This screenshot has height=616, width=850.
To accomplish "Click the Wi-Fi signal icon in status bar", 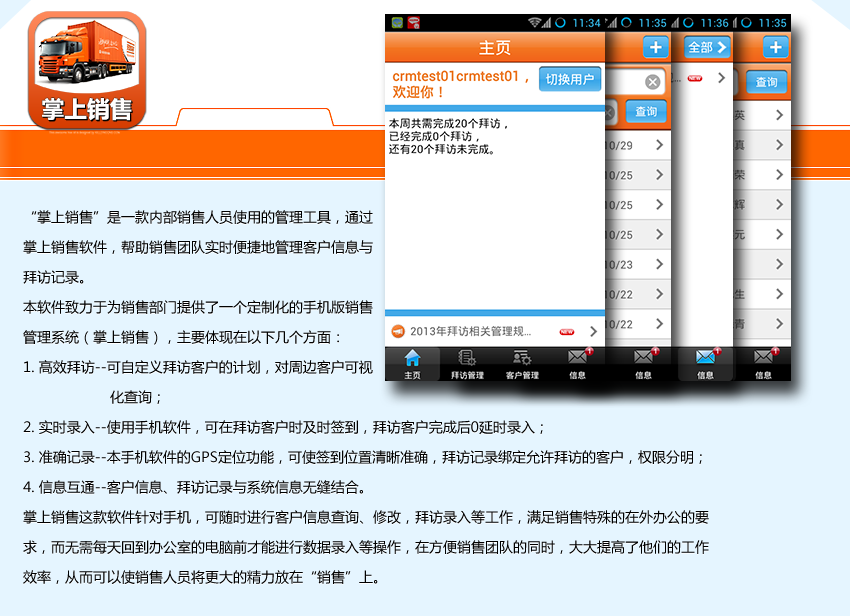I will 535,23.
